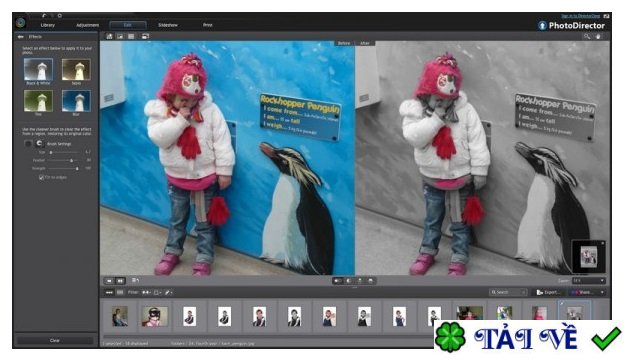629x360 pixels.
Task: Apply the Blue effect thumbnail
Action: [x=76, y=101]
